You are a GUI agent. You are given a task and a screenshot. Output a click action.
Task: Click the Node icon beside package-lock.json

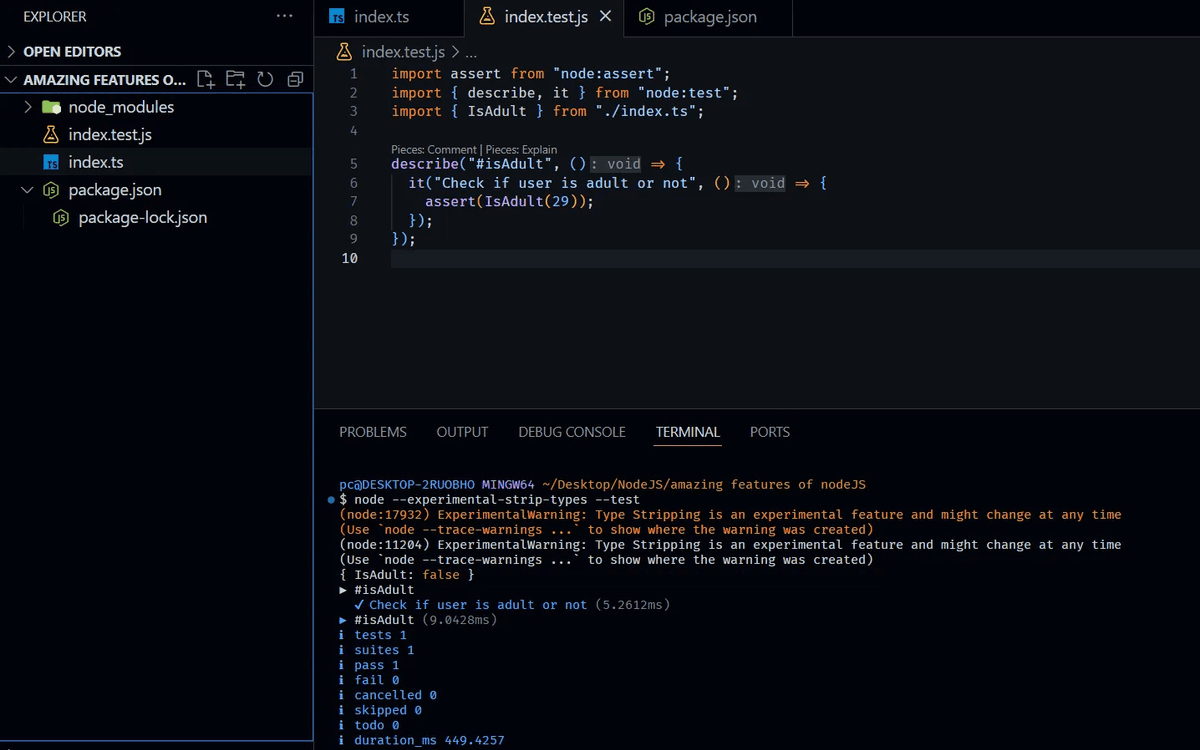(x=61, y=217)
